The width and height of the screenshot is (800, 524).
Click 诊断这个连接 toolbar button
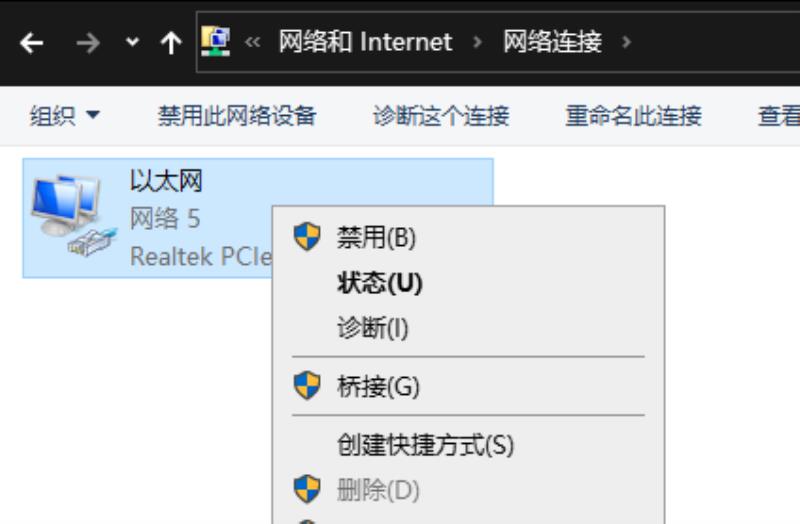point(441,116)
